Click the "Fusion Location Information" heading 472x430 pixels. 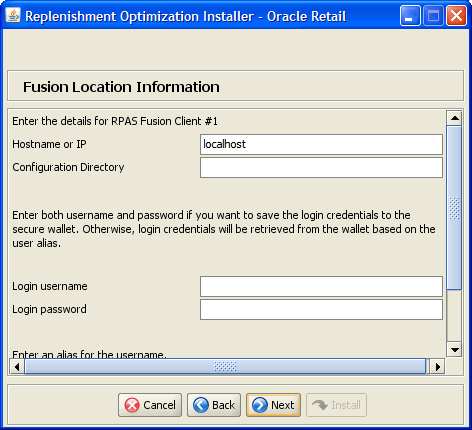click(121, 87)
